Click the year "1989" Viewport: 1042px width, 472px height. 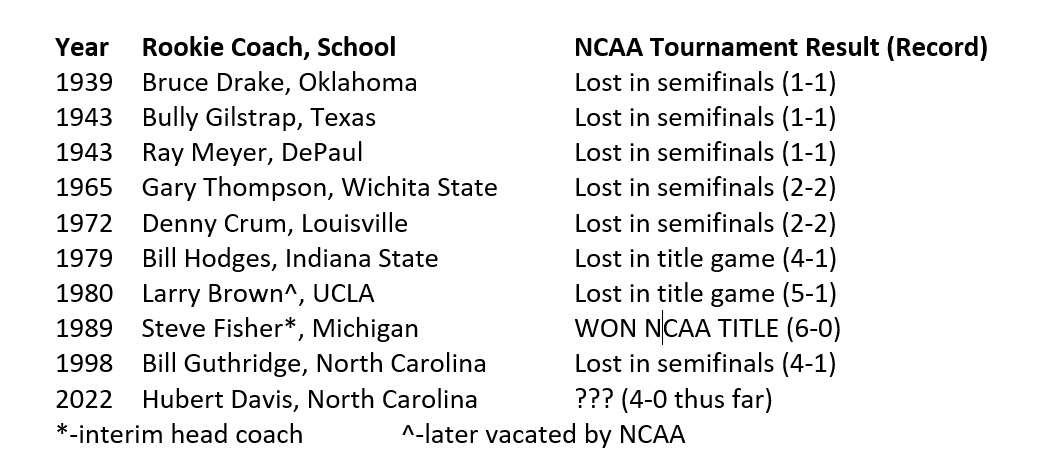[84, 329]
